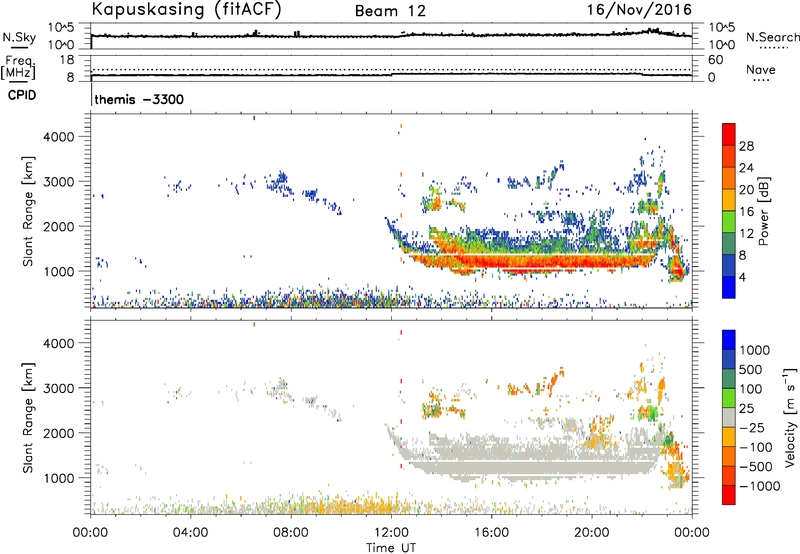Image resolution: width=800 pixels, height=554 pixels.
Task: Click the 'N.Sky' axis label
Action: (19, 37)
